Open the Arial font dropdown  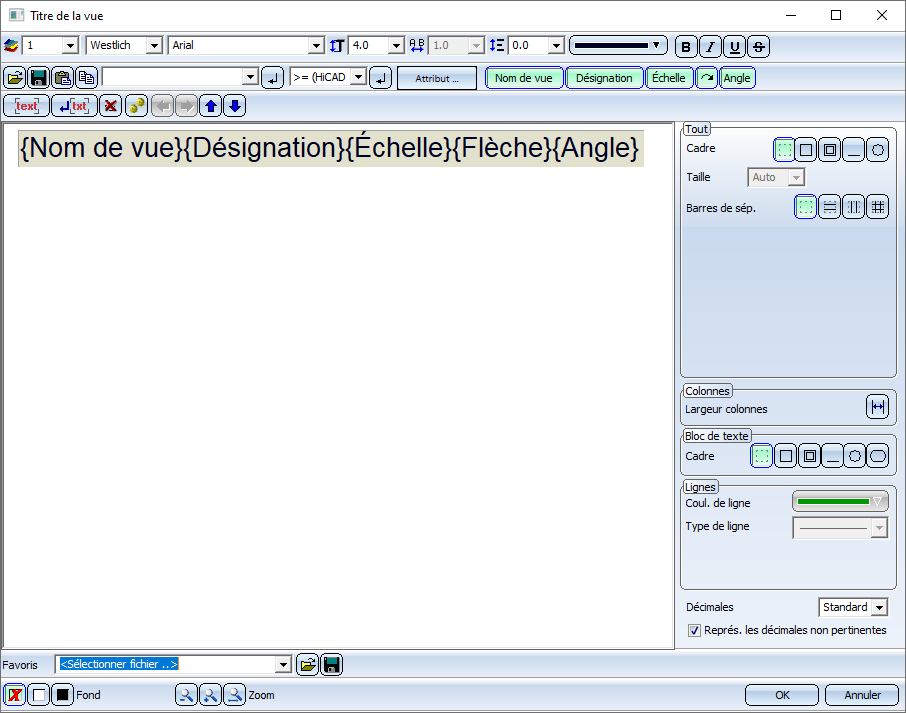tap(316, 46)
